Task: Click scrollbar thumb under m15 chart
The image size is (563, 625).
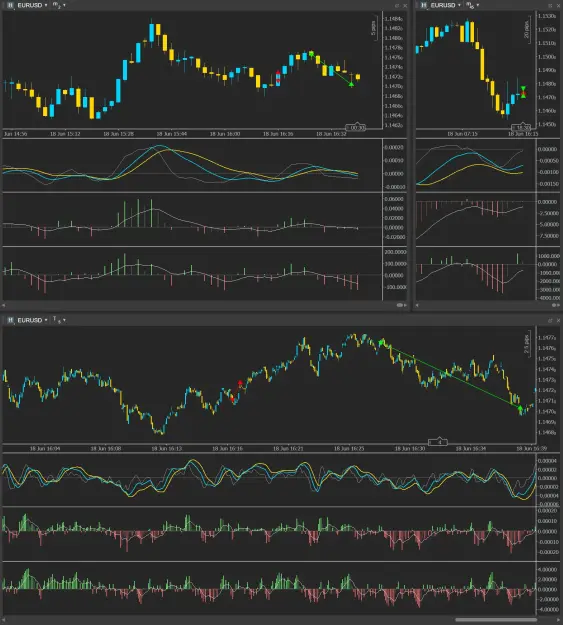Action: 554,305
